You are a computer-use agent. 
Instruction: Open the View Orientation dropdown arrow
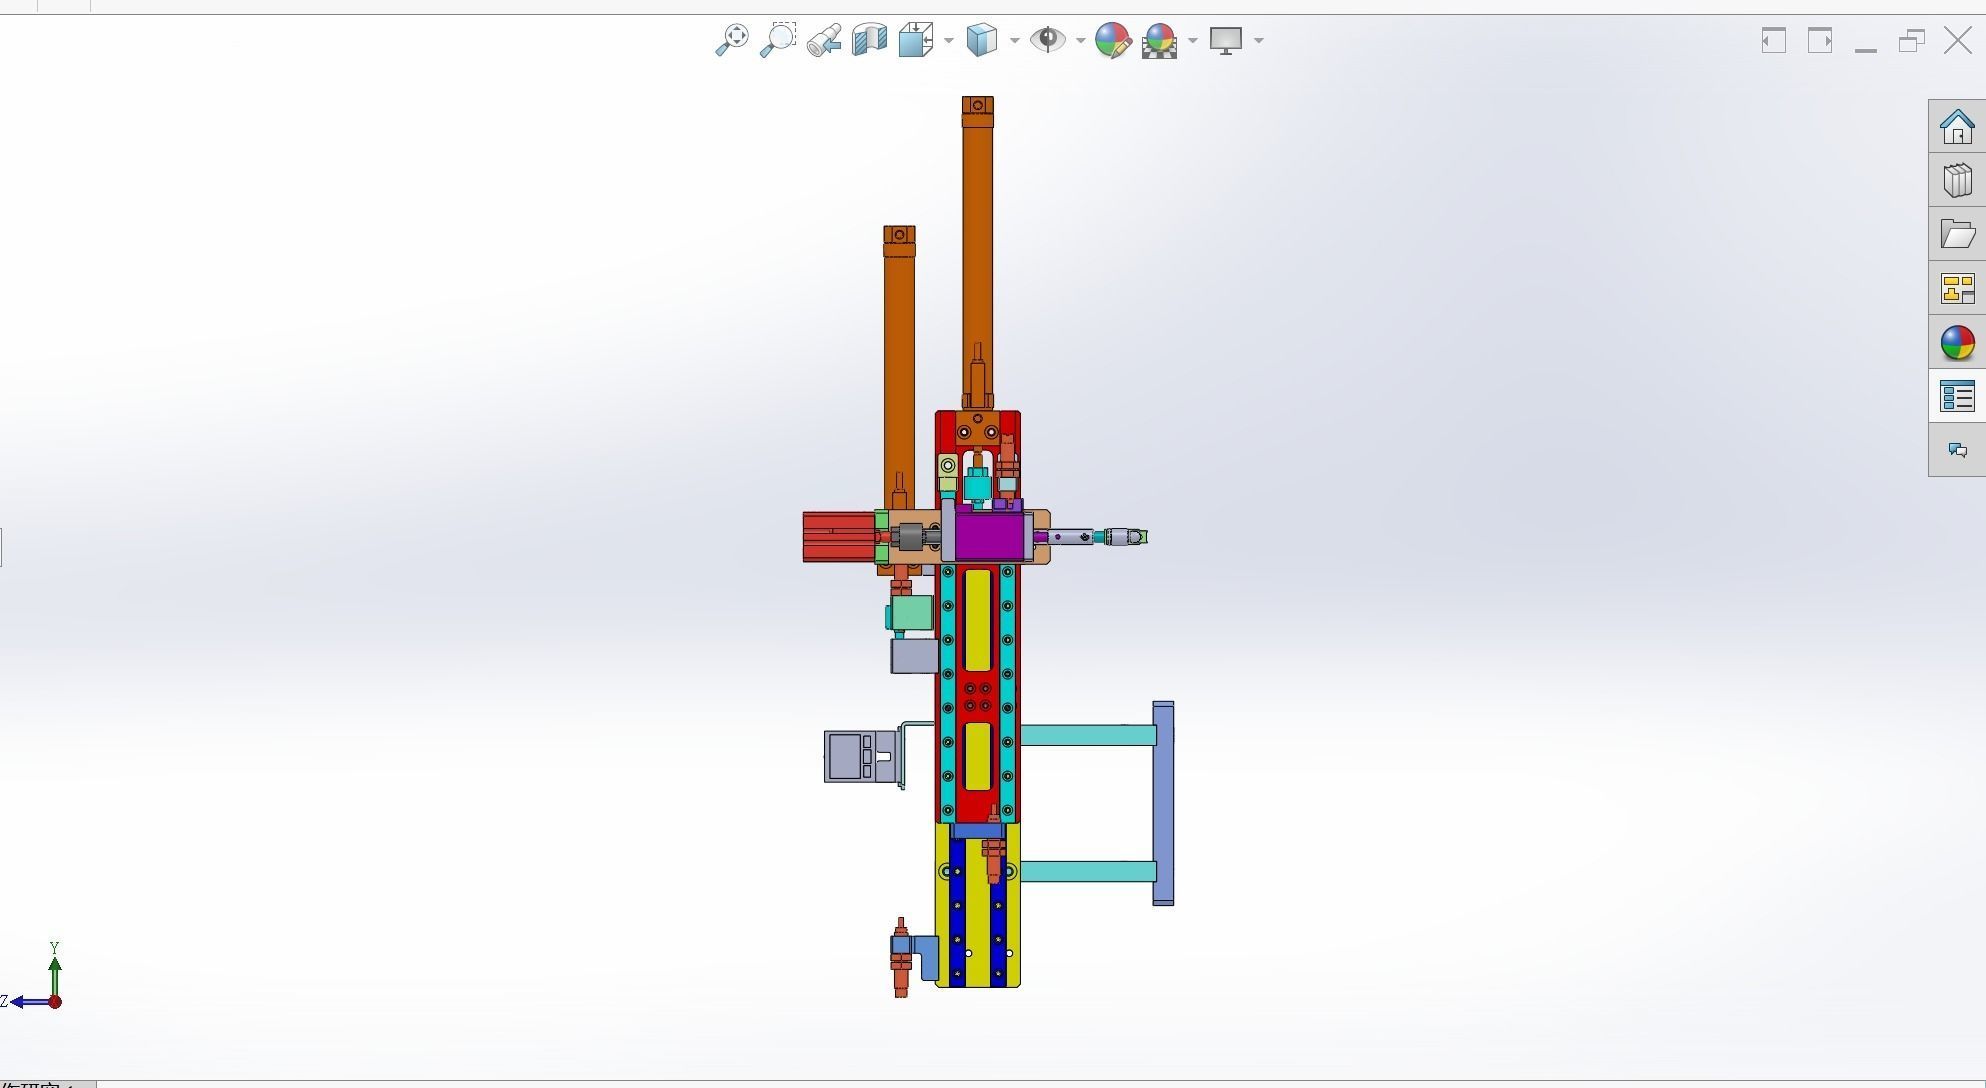(948, 41)
